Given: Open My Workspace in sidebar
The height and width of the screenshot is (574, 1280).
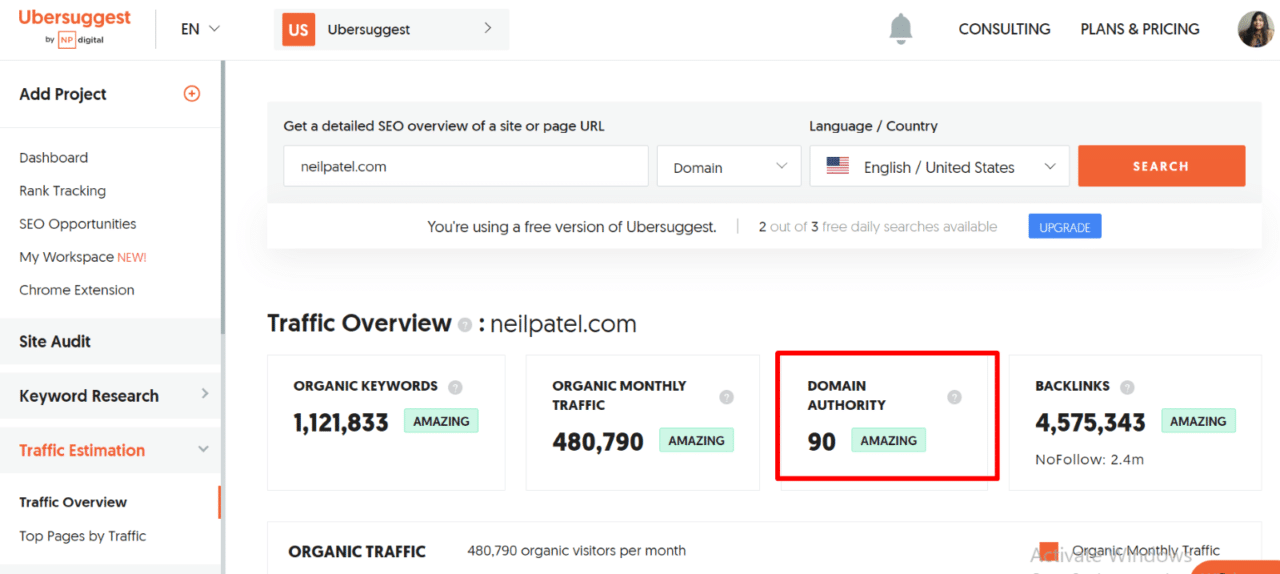Looking at the screenshot, I should [x=83, y=257].
